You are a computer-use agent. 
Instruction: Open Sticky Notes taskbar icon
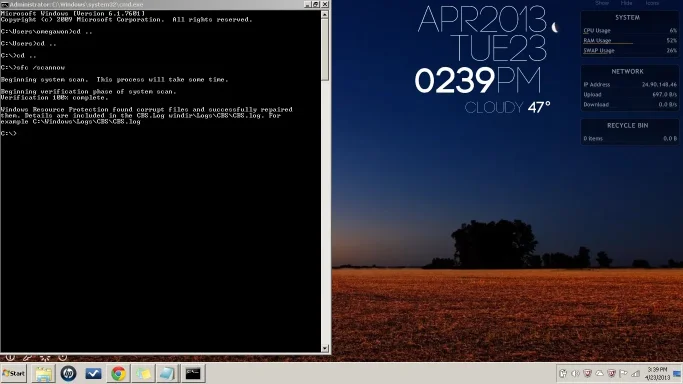(143, 374)
